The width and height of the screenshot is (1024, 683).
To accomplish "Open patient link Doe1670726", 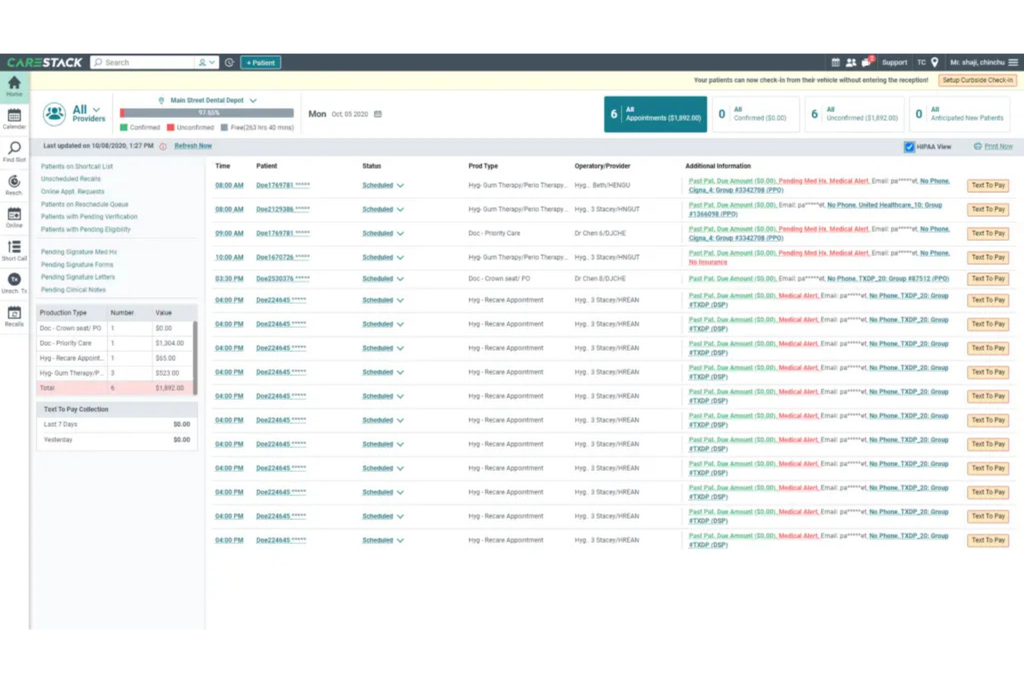I will coord(283,257).
